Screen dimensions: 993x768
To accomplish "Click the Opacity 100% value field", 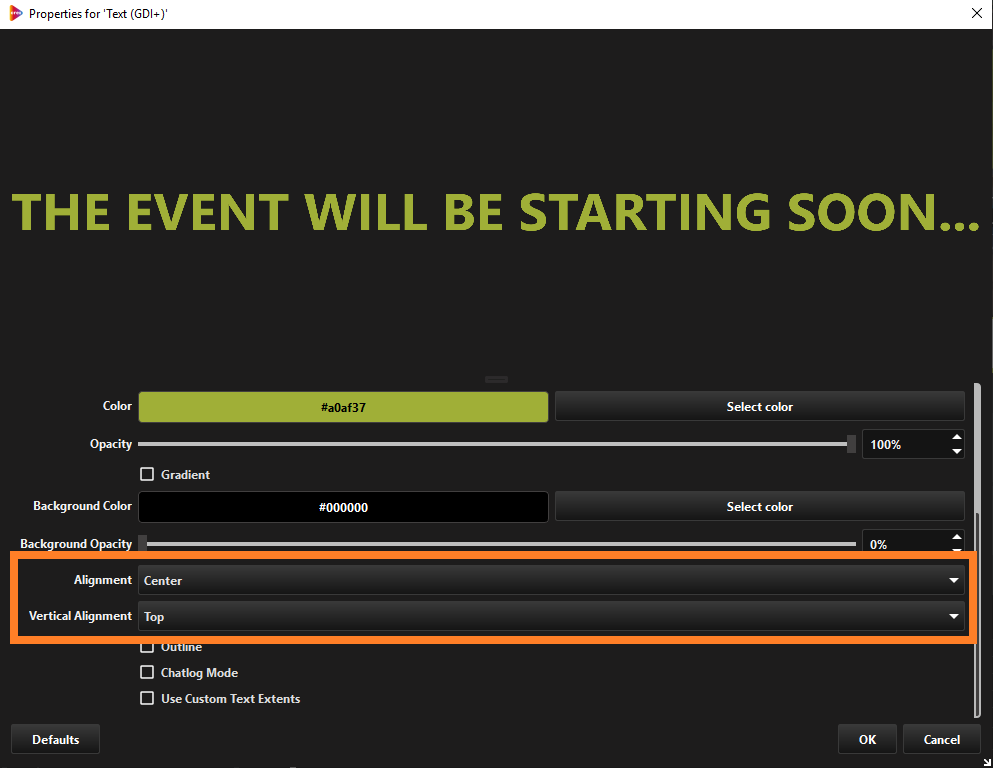I will click(906, 444).
